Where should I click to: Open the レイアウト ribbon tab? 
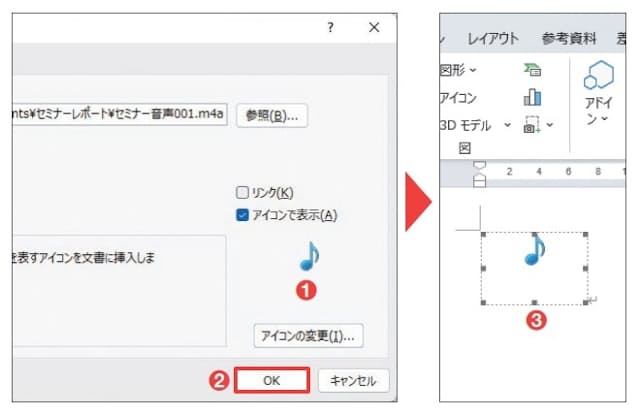[x=493, y=38]
